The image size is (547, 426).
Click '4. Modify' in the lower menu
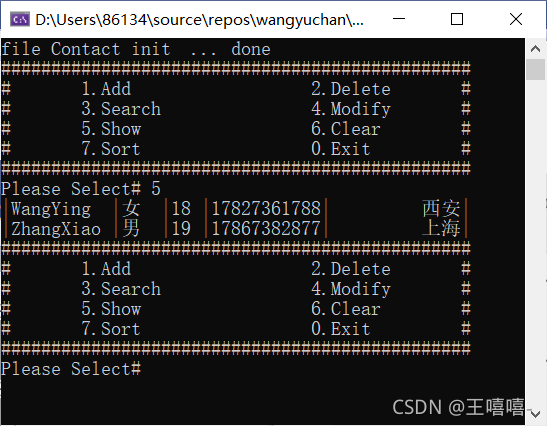click(351, 289)
